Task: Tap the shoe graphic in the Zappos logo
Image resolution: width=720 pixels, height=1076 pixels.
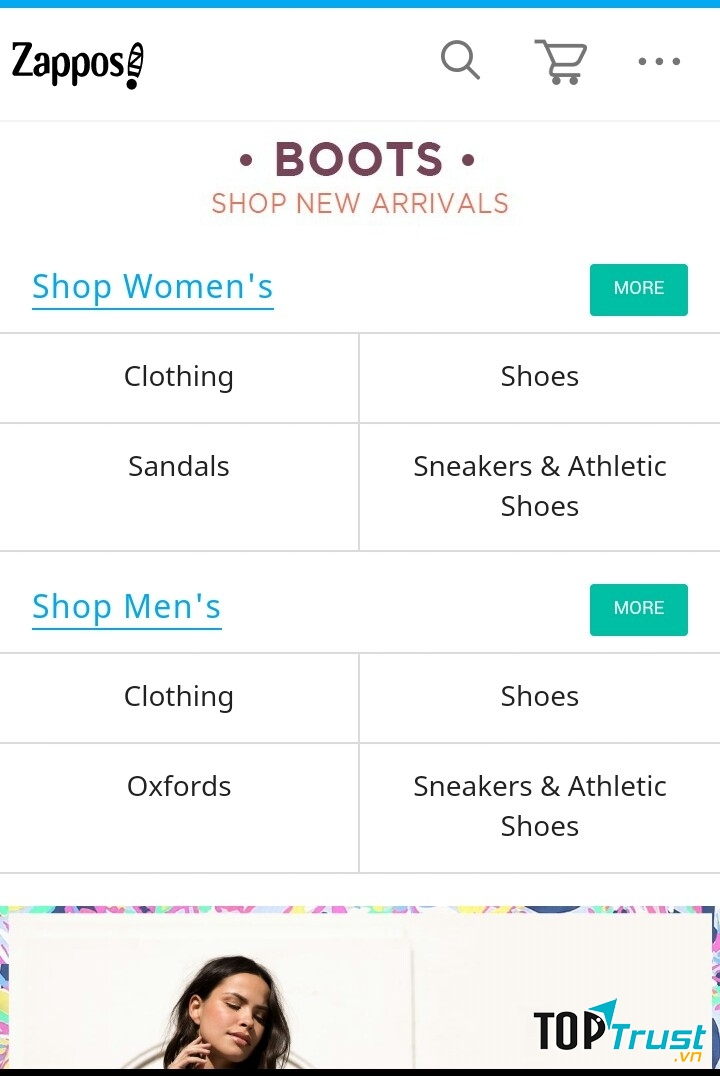Action: click(135, 62)
